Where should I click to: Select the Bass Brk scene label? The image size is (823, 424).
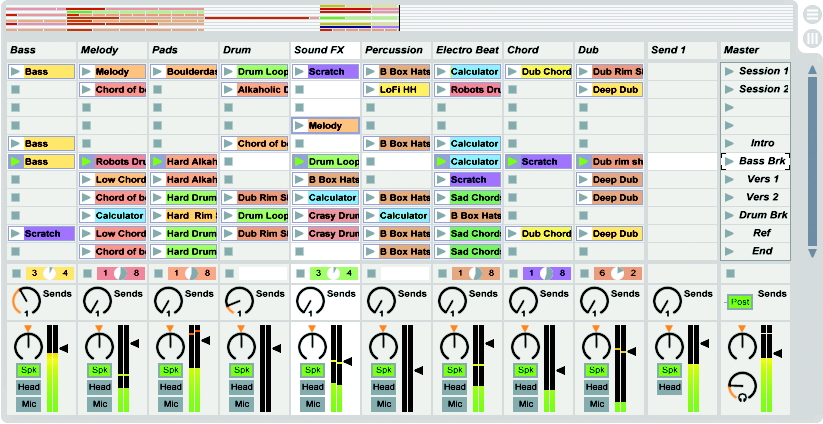point(762,161)
